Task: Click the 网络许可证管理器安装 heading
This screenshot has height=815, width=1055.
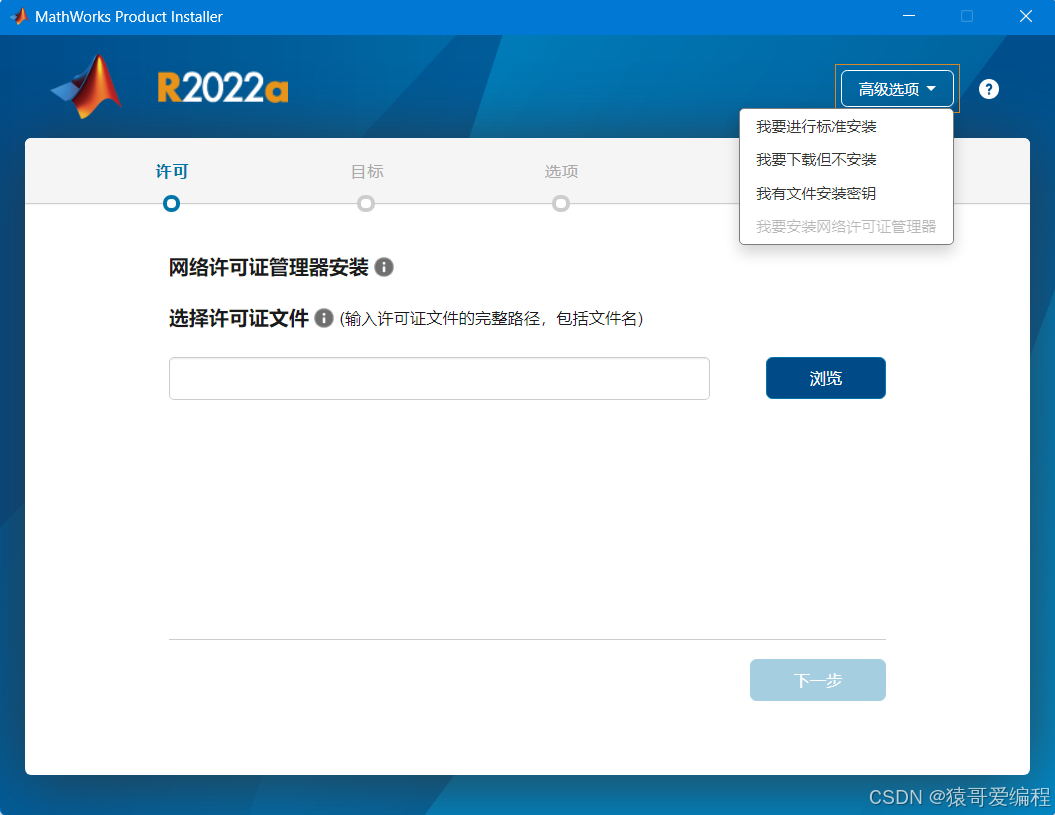Action: (268, 267)
